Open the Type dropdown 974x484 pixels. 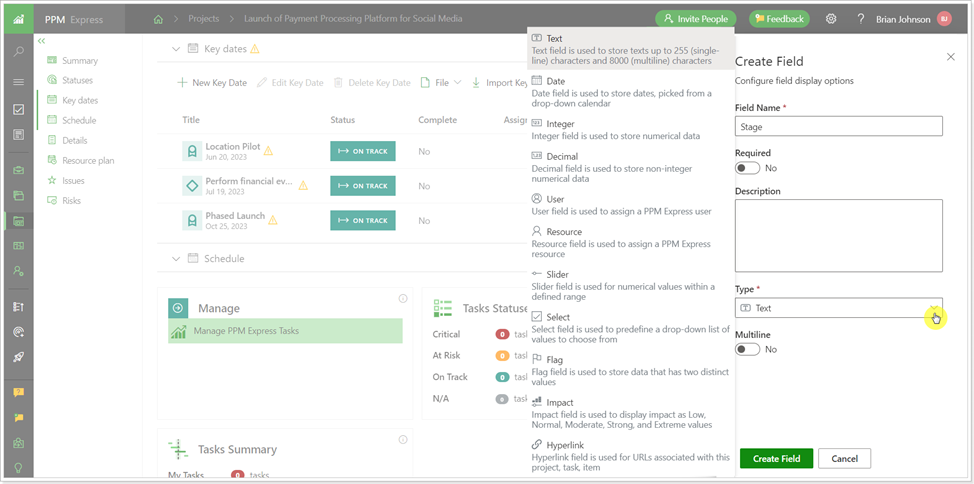pyautogui.click(x=839, y=308)
